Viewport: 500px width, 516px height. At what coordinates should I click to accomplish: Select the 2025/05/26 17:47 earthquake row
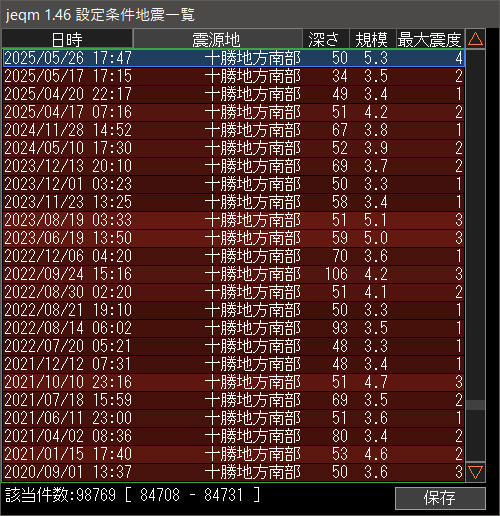point(234,58)
